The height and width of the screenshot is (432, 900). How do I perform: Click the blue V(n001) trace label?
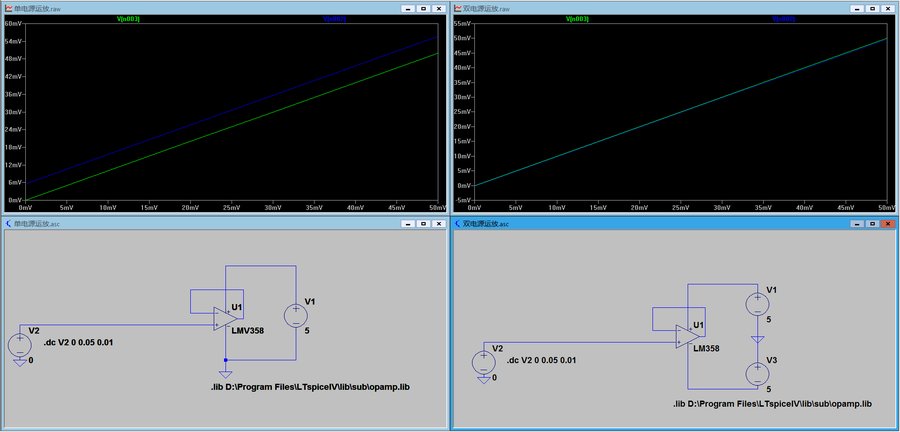point(335,19)
